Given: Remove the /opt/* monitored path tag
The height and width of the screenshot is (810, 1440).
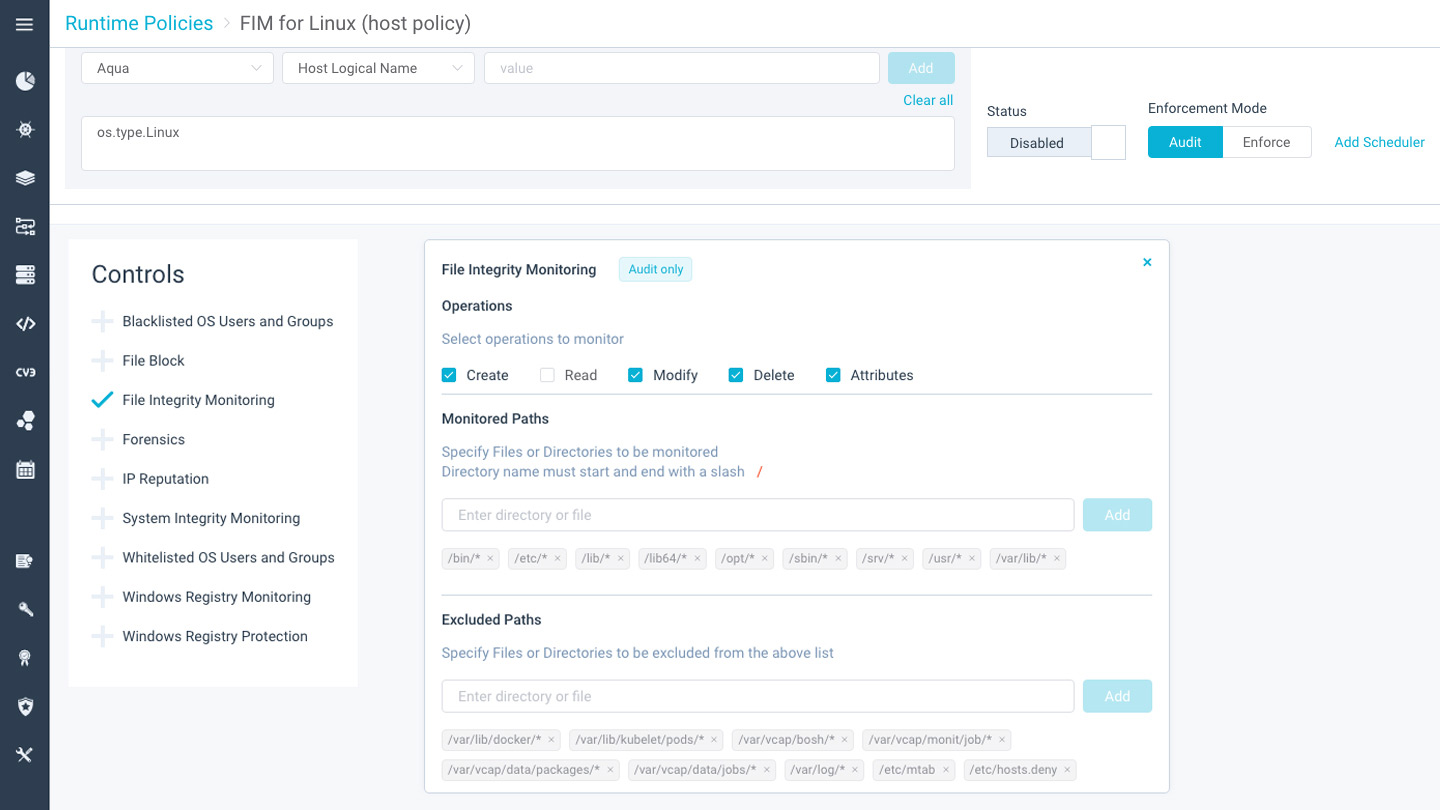Looking at the screenshot, I should pyautogui.click(x=765, y=559).
